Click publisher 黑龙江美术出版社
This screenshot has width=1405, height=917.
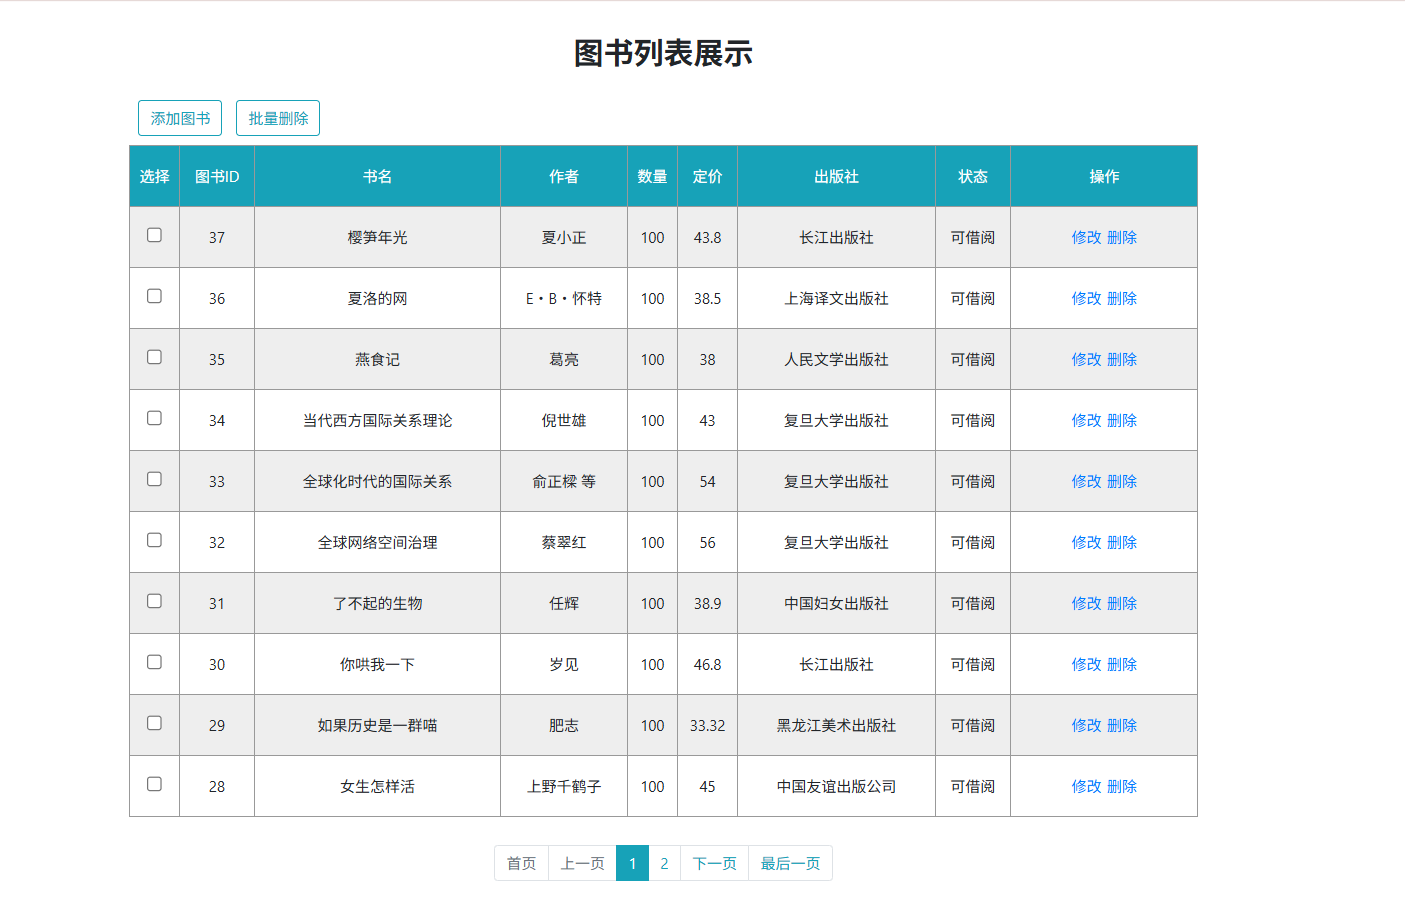[x=836, y=725]
